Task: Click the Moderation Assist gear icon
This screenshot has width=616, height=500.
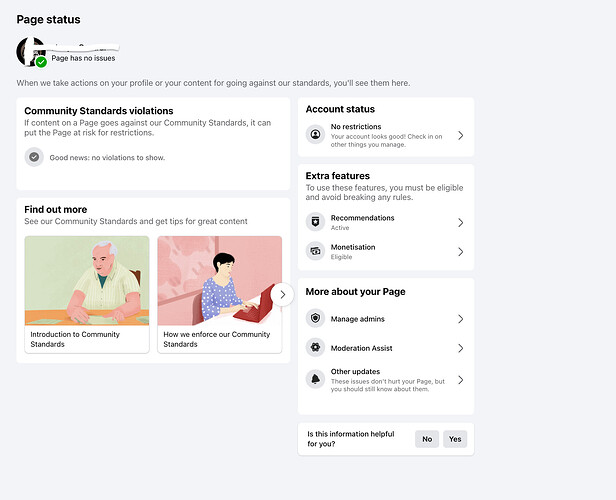Action: [316, 348]
